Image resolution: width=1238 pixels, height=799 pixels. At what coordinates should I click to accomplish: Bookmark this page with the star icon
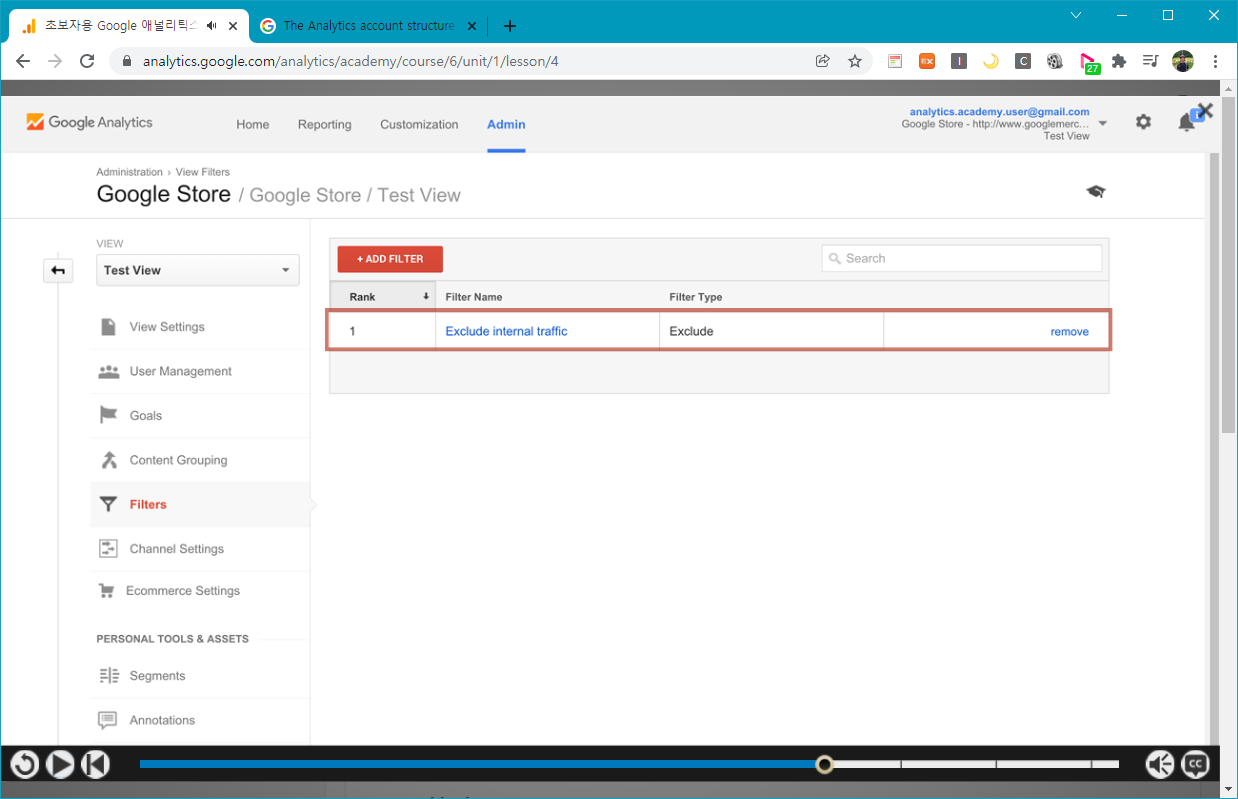(855, 61)
